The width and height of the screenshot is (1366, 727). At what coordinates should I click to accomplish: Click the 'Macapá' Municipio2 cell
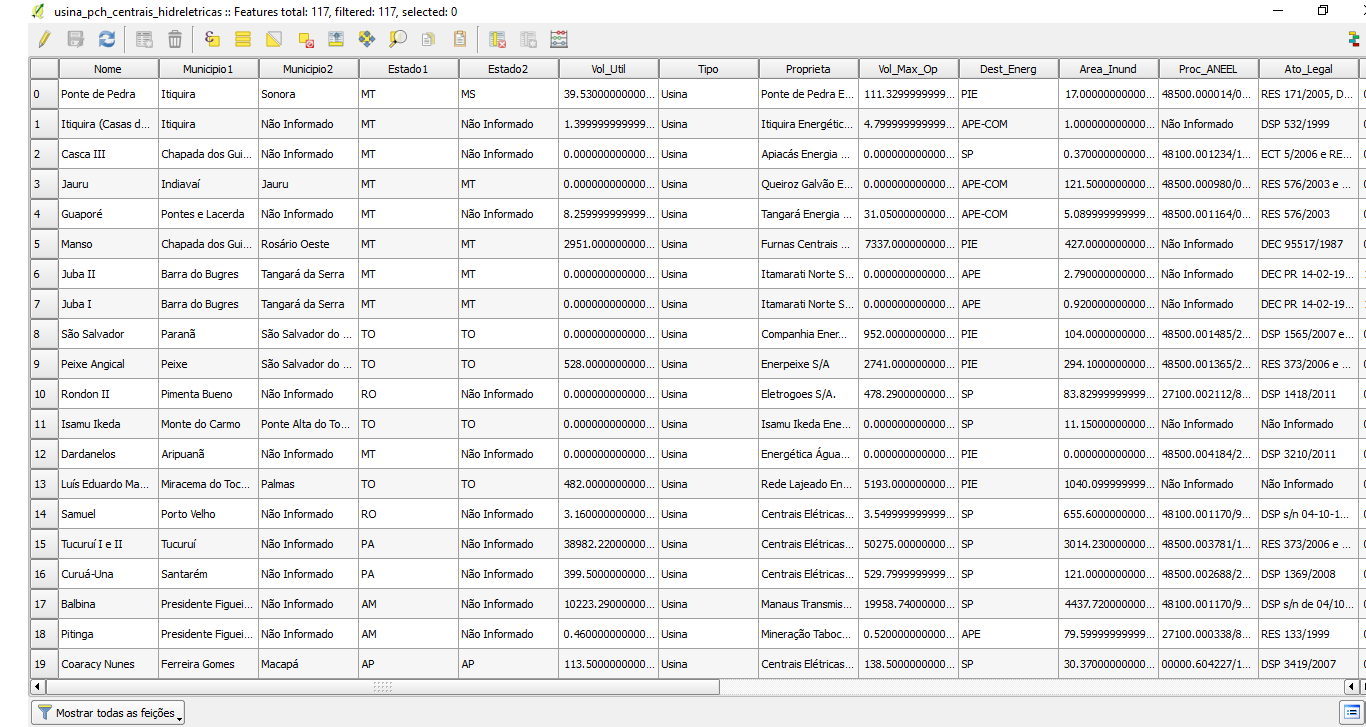tap(308, 664)
